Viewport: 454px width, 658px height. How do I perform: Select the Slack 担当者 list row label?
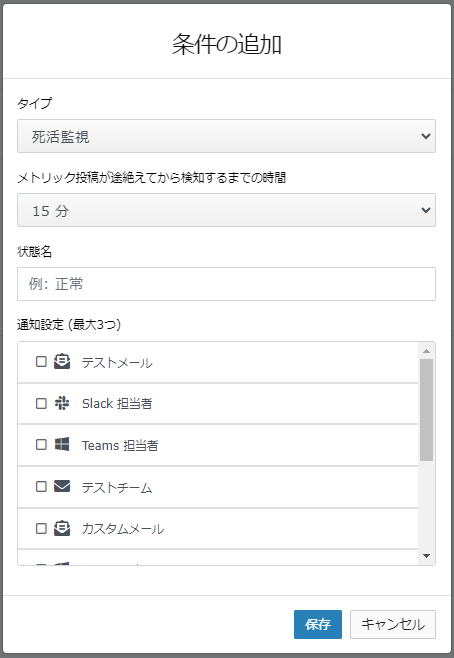pos(117,403)
